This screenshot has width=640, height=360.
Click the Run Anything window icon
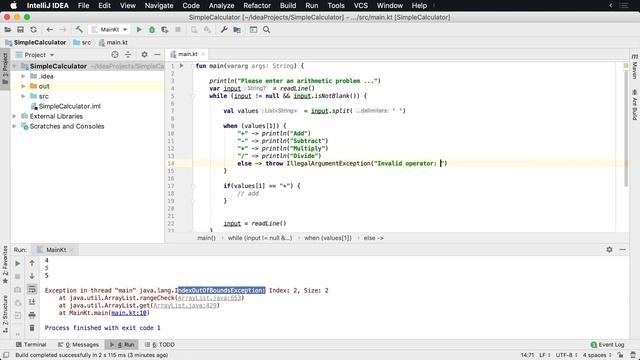click(x=253, y=29)
